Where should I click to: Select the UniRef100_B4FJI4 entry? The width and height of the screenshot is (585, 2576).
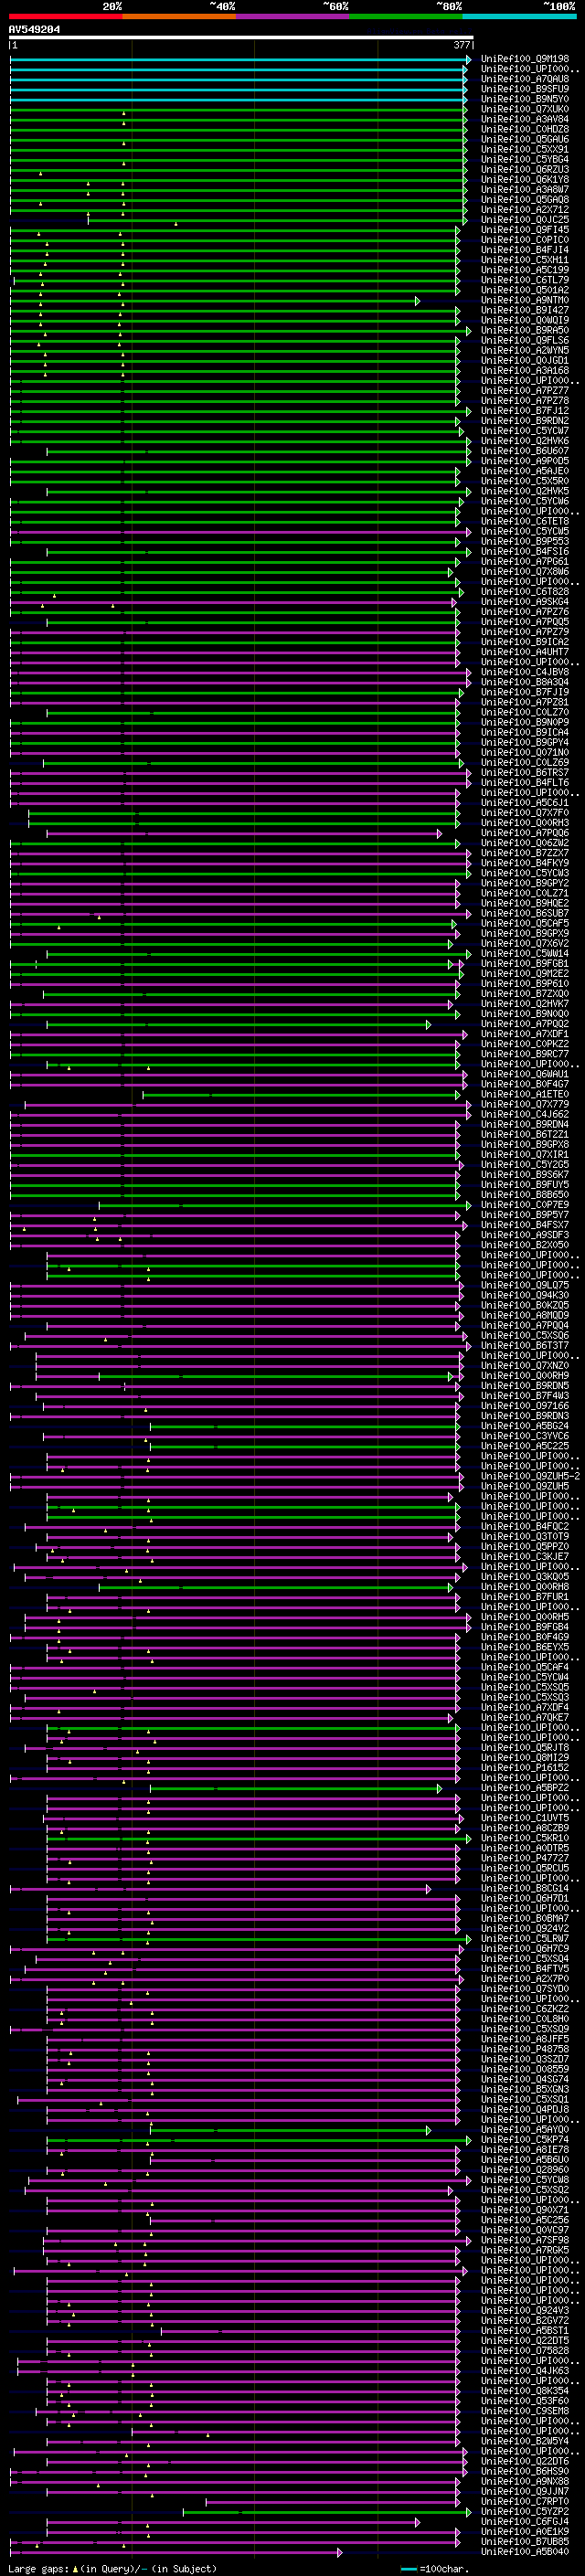point(525,250)
